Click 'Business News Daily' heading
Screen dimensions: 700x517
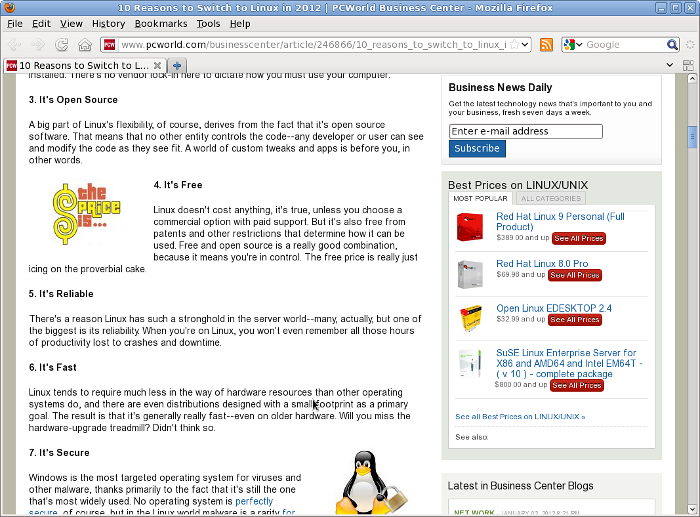tap(500, 88)
